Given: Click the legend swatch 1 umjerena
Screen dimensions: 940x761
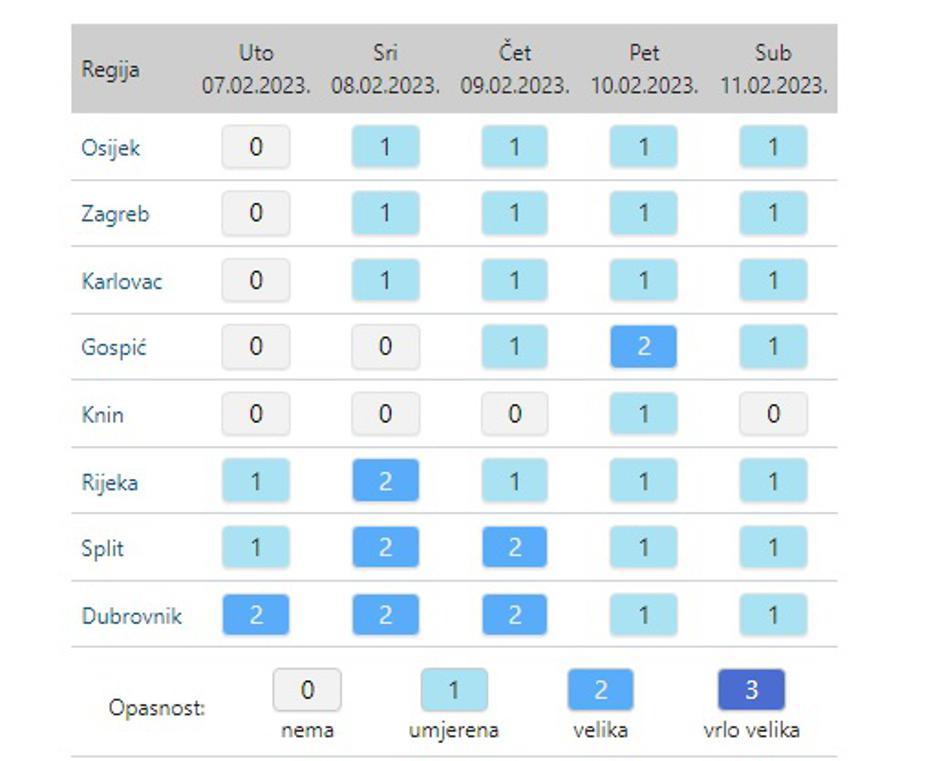Looking at the screenshot, I should click(454, 690).
